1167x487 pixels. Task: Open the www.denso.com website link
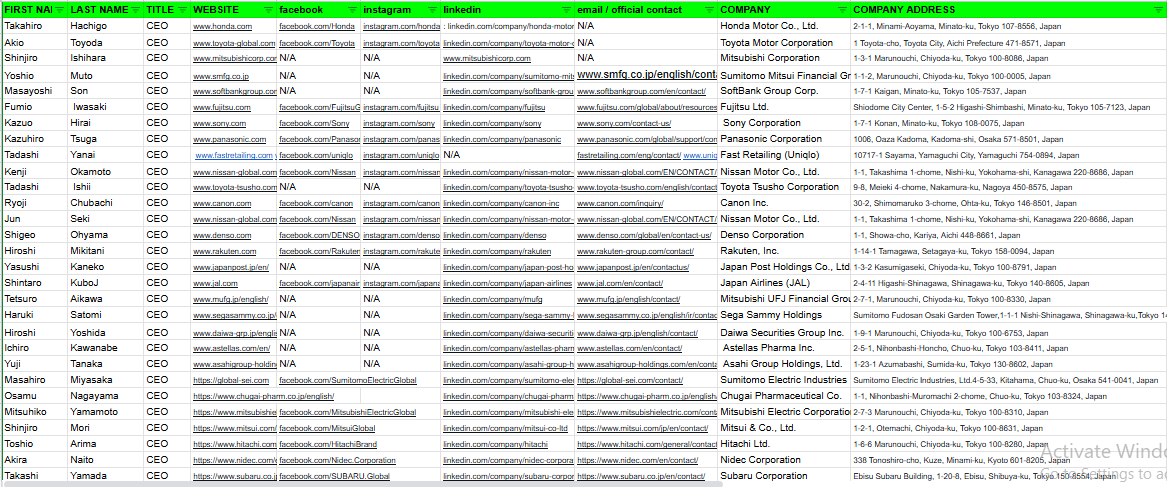pos(222,235)
